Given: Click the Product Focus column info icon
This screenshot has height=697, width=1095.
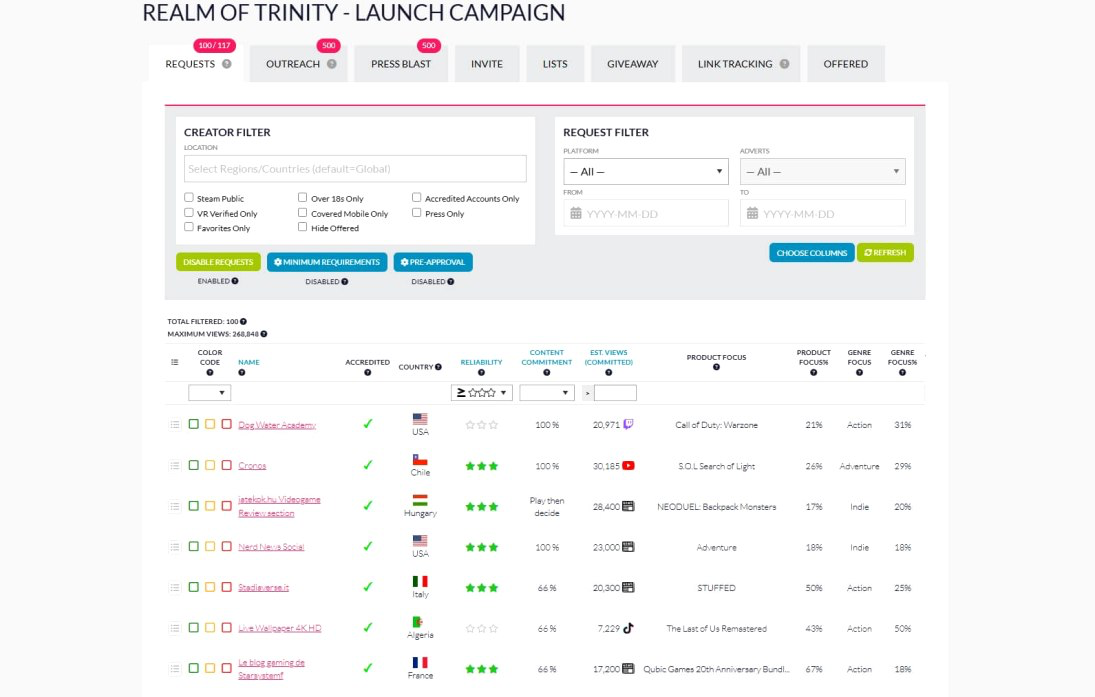Looking at the screenshot, I should click(716, 367).
